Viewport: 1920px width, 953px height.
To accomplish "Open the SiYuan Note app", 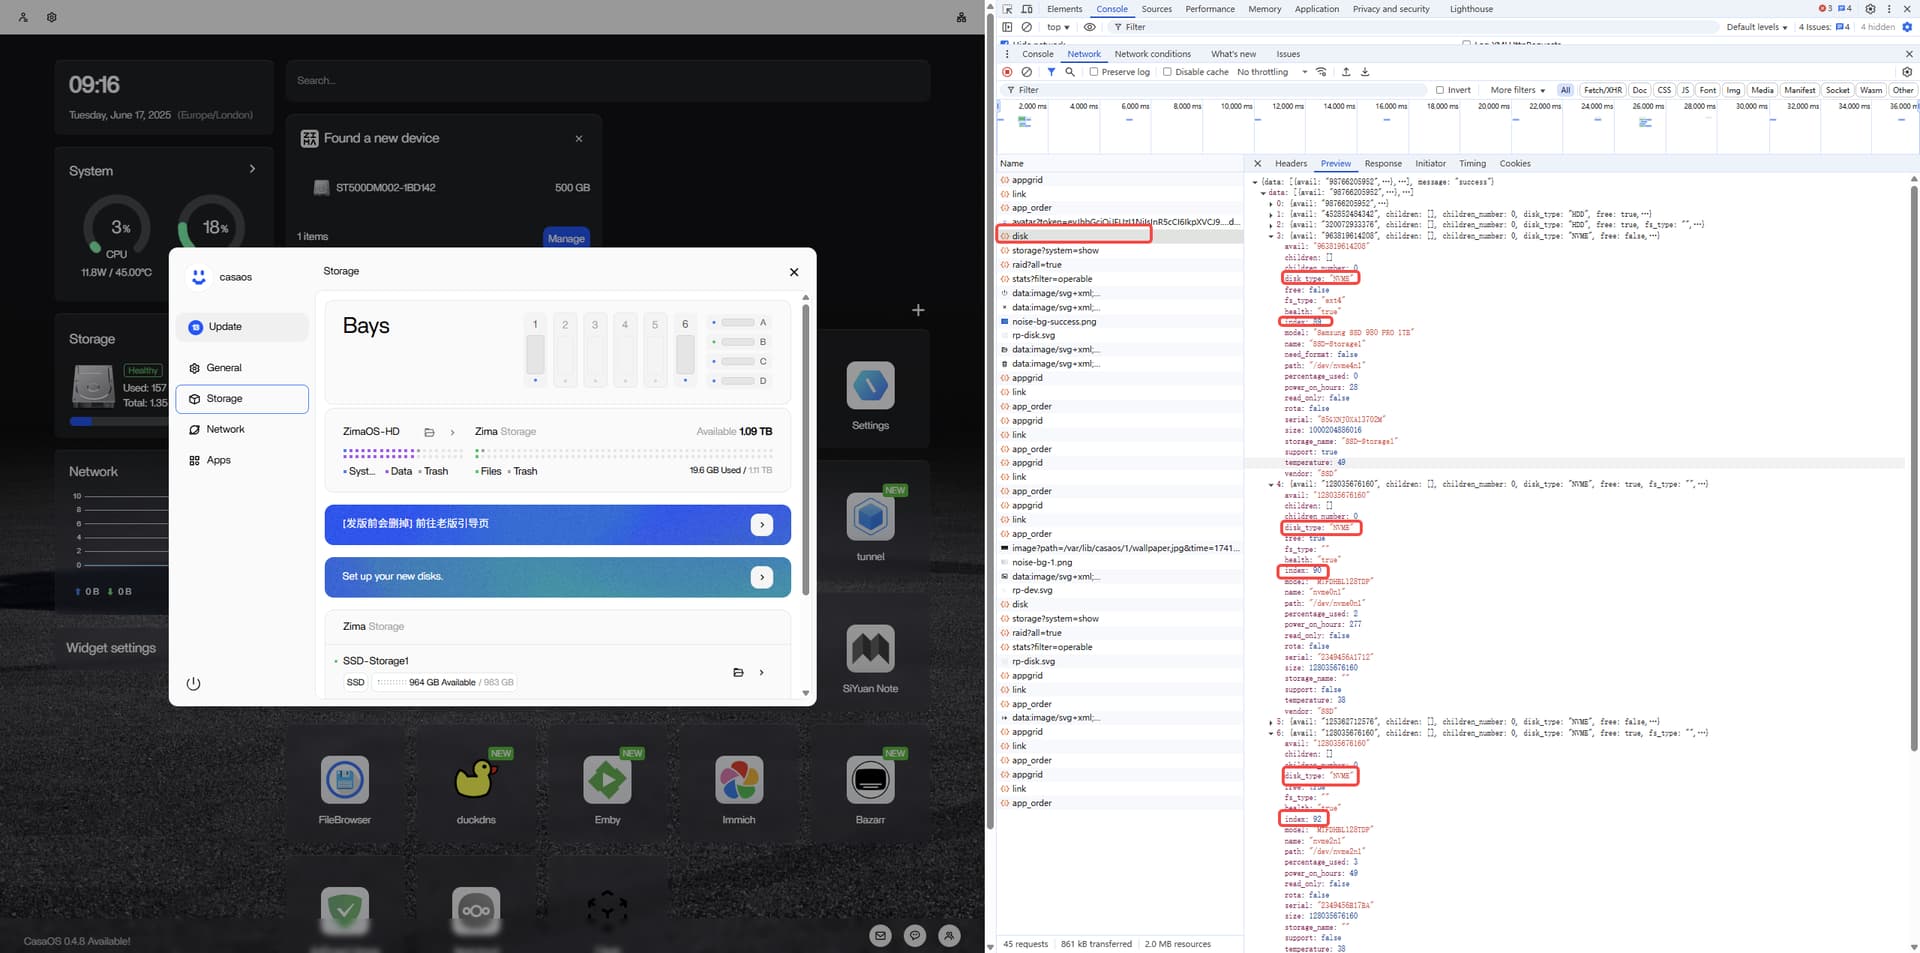I will pos(870,649).
